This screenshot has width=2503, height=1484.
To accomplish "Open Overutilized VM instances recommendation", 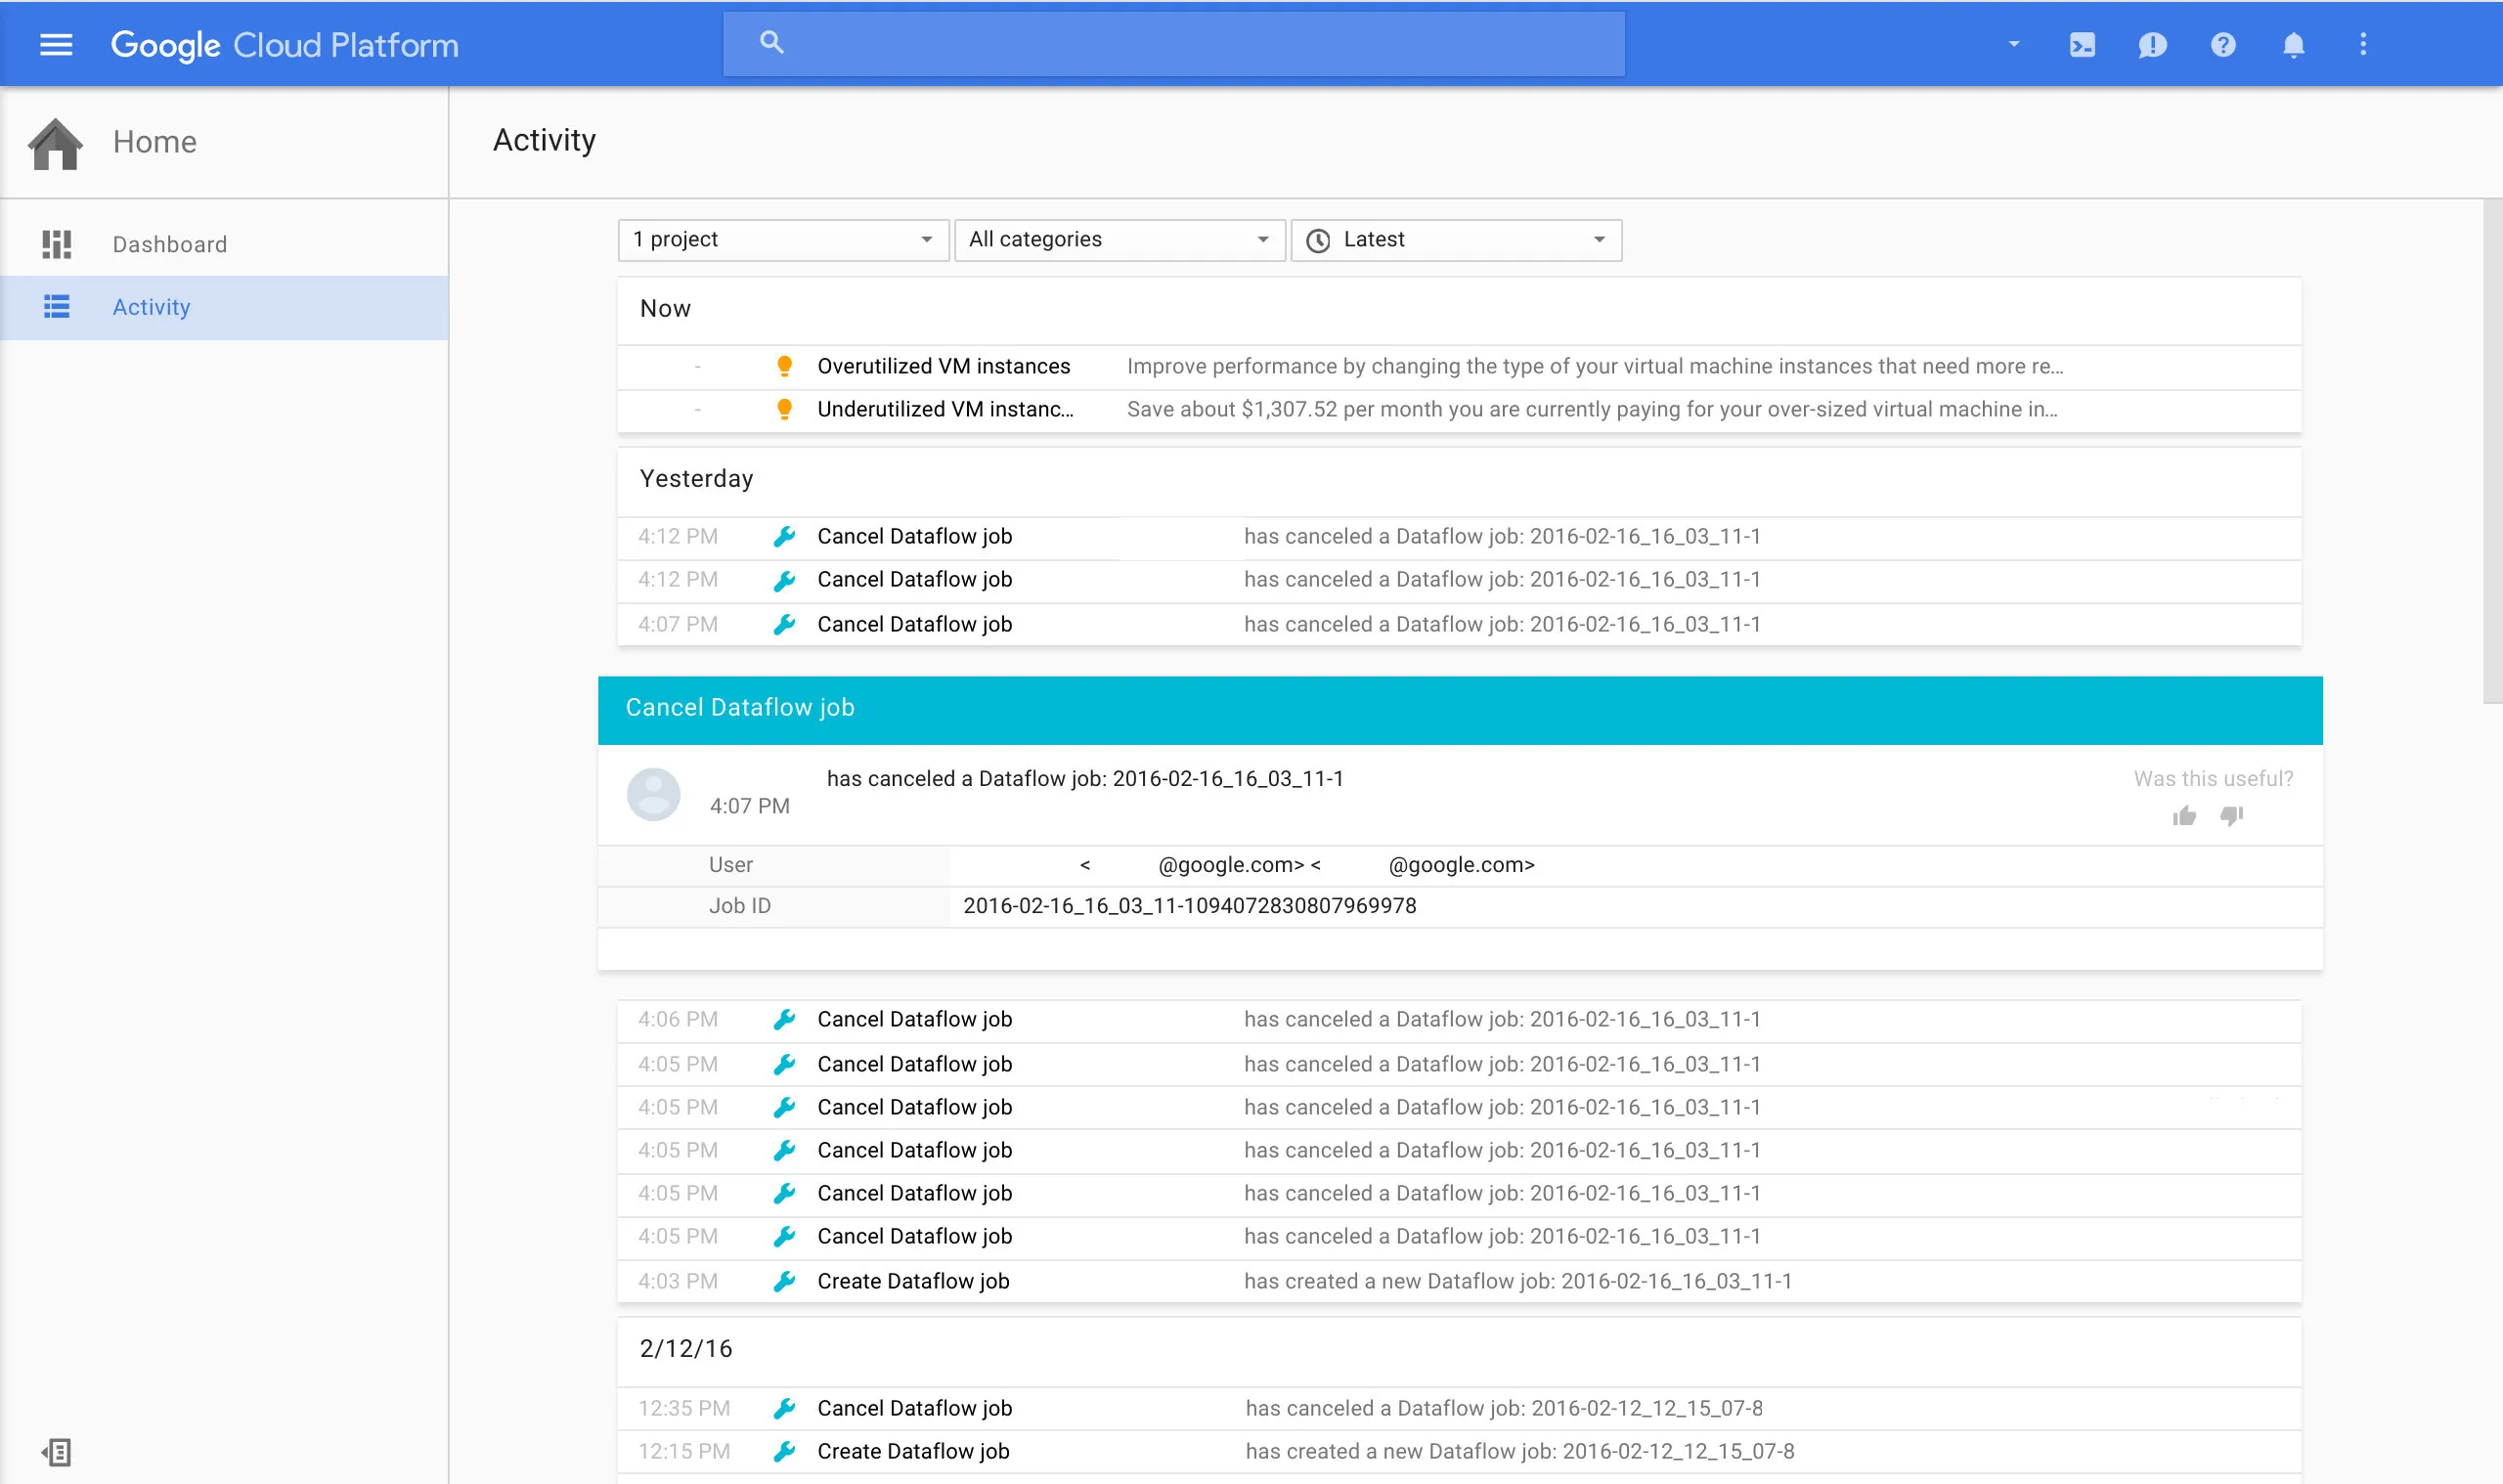I will pos(943,366).
